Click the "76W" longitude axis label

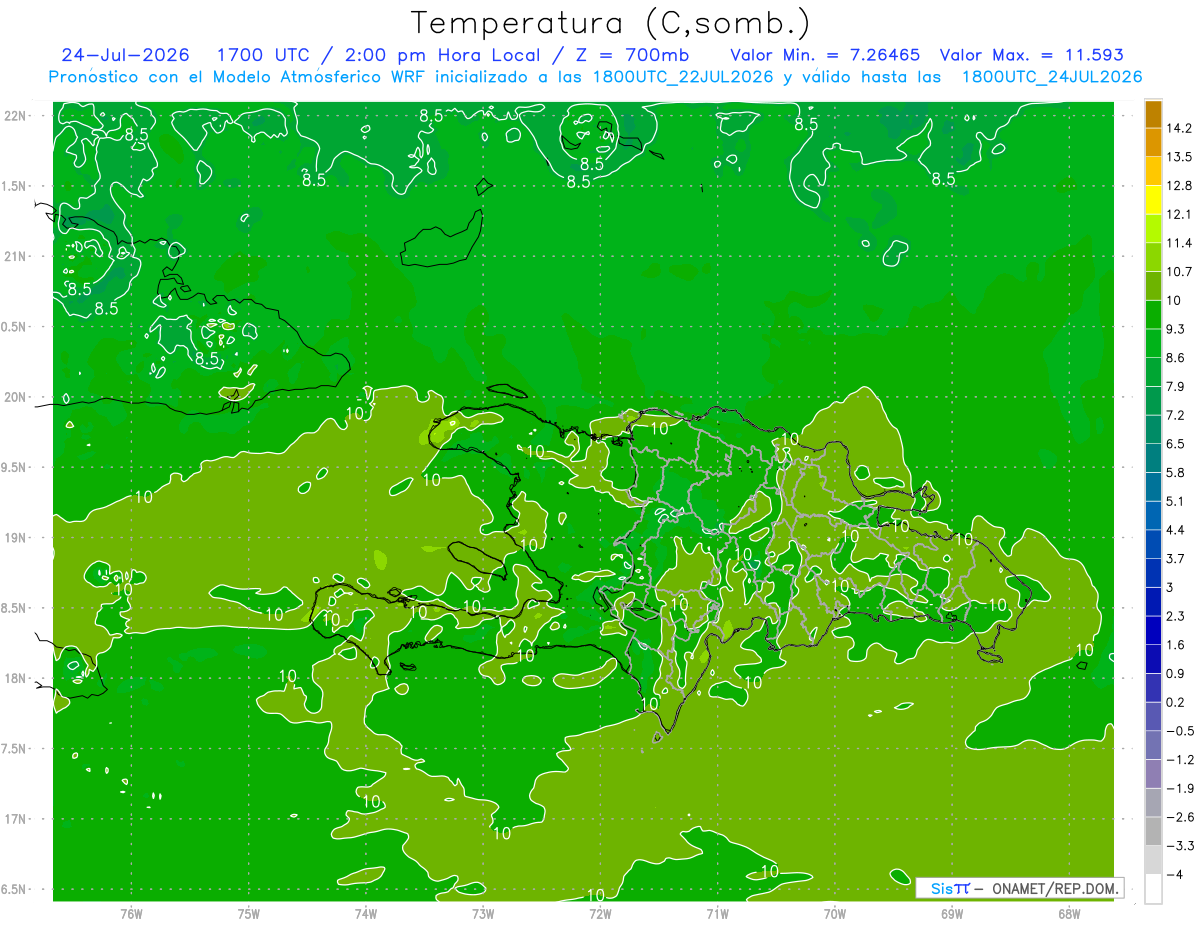(132, 913)
